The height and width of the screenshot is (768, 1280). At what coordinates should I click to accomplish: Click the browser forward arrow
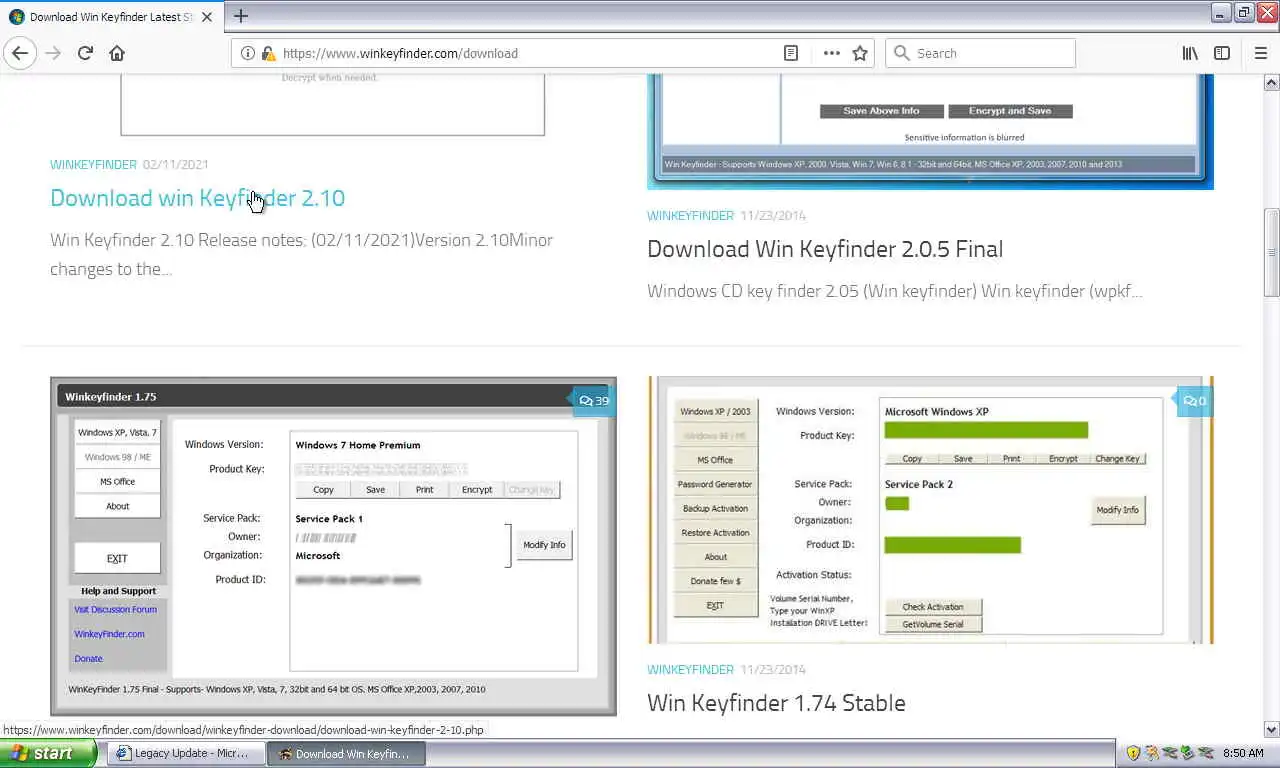click(53, 53)
